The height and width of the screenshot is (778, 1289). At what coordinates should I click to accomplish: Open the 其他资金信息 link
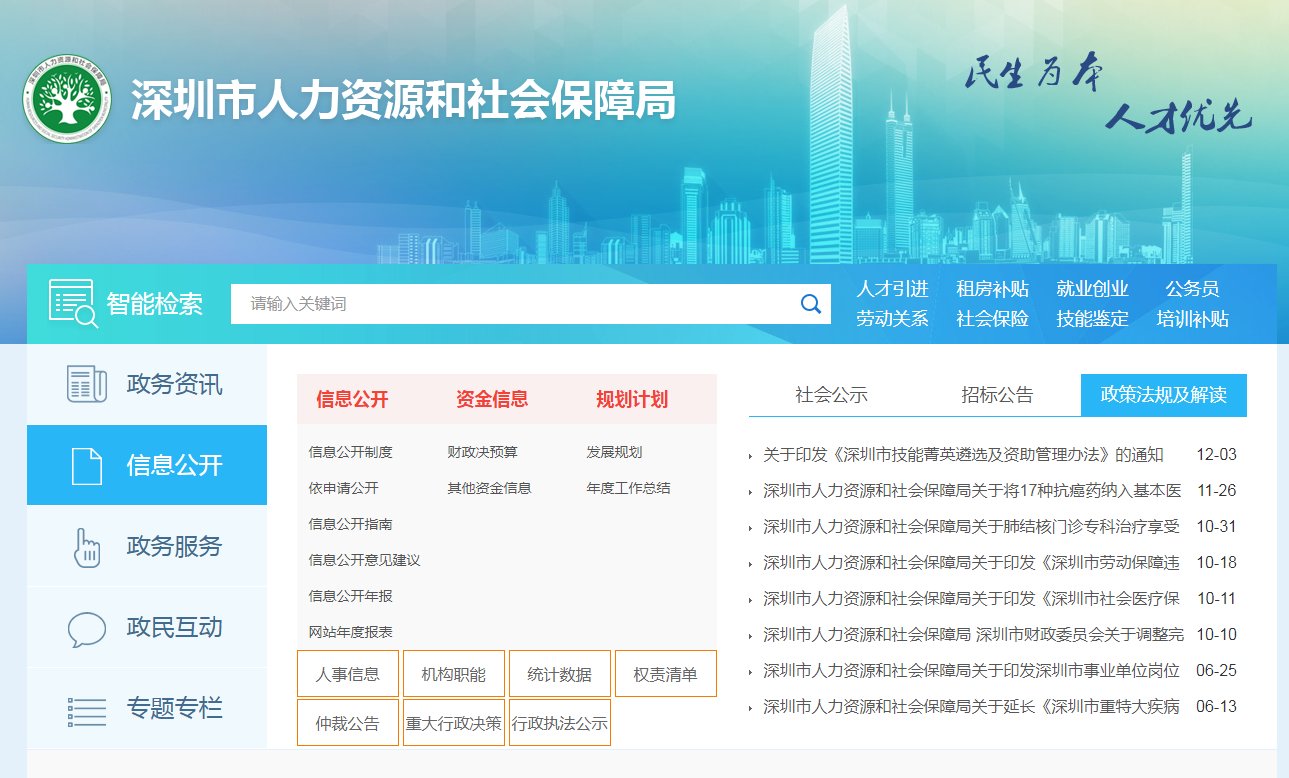point(490,488)
